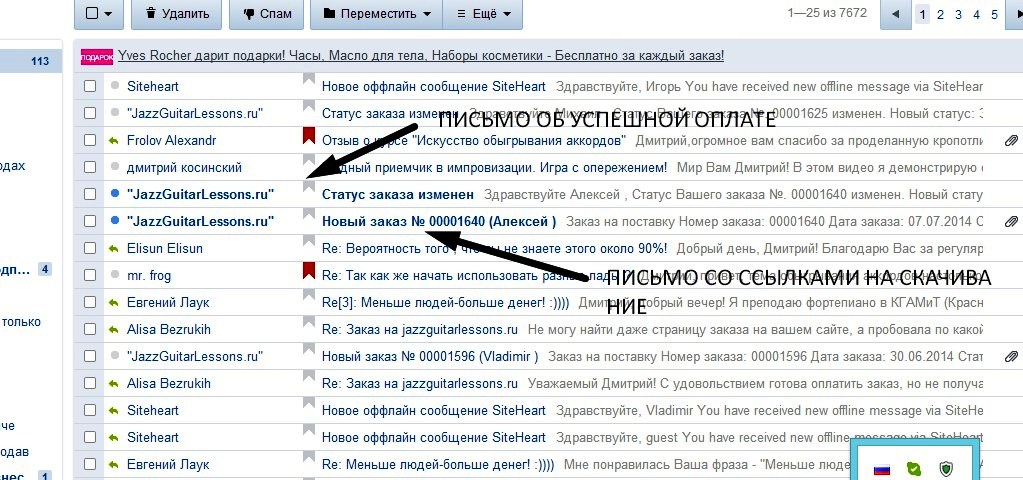Jump to page 5 in the pagination

coord(994,14)
